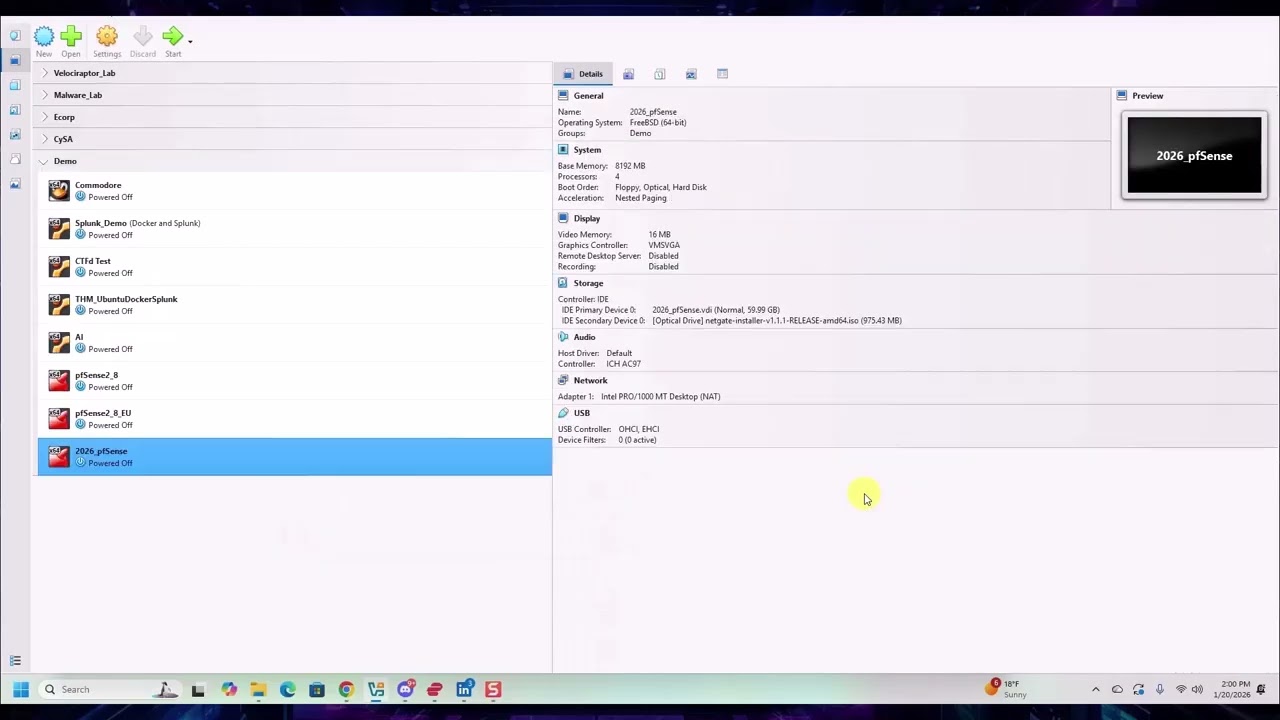
Task: Click the Network section header
Action: [x=590, y=380]
